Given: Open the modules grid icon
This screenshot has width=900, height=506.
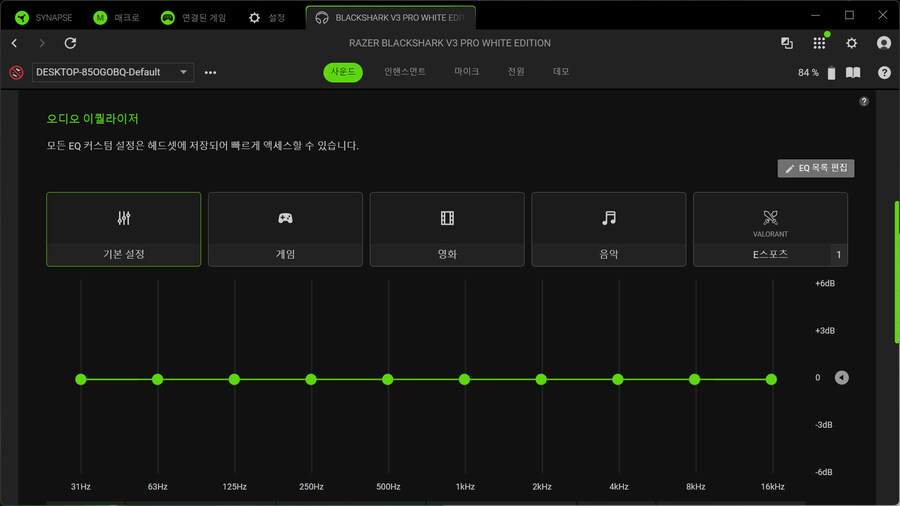Looking at the screenshot, I should click(x=819, y=43).
